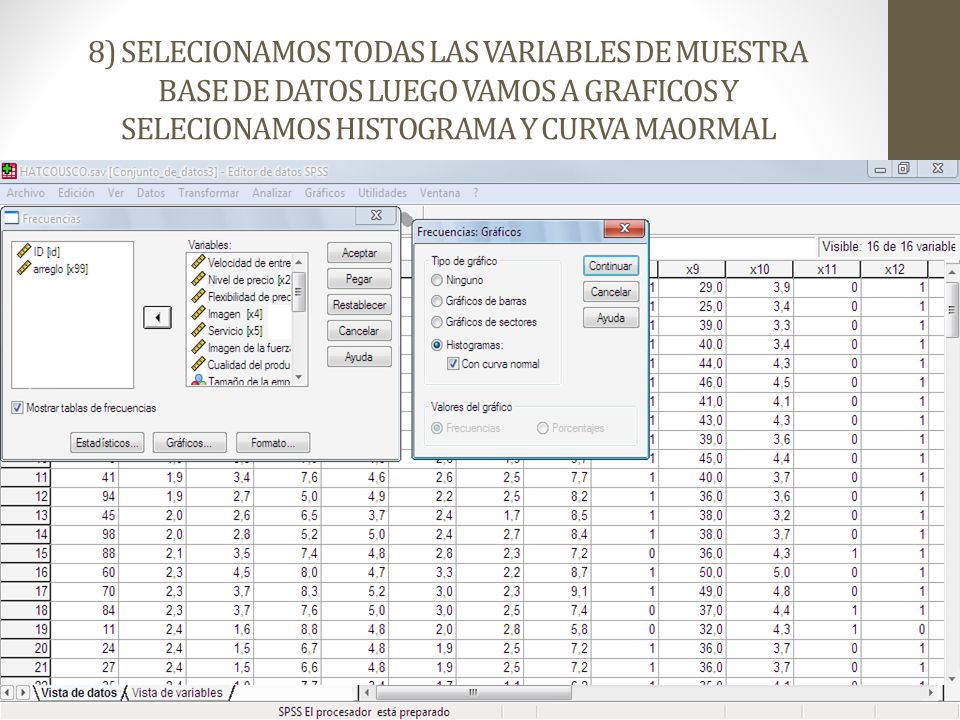The height and width of the screenshot is (720, 960).
Task: Click the Variables list scroll-down arrow
Action: point(299,378)
